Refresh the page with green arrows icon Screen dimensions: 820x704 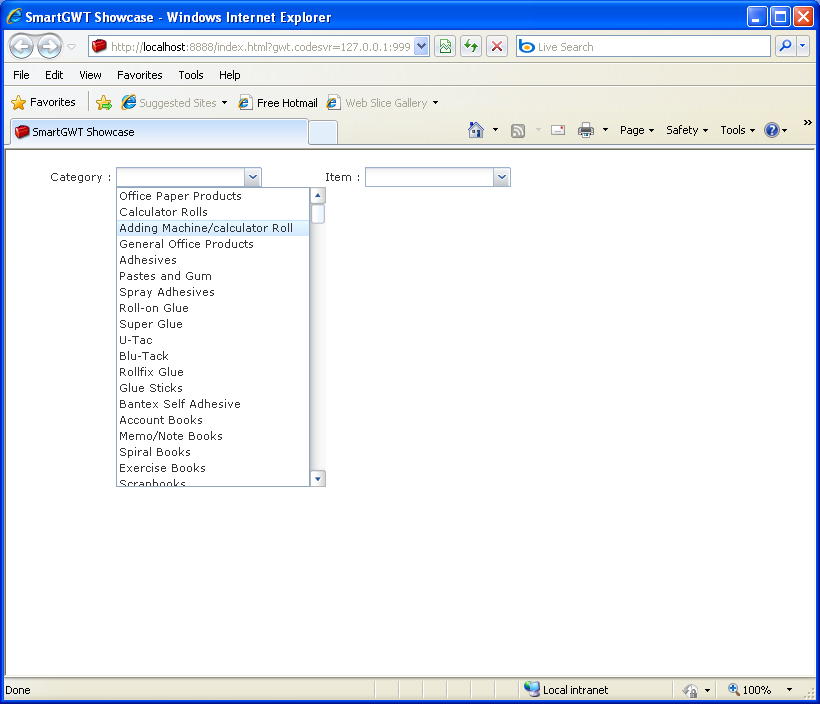(471, 47)
